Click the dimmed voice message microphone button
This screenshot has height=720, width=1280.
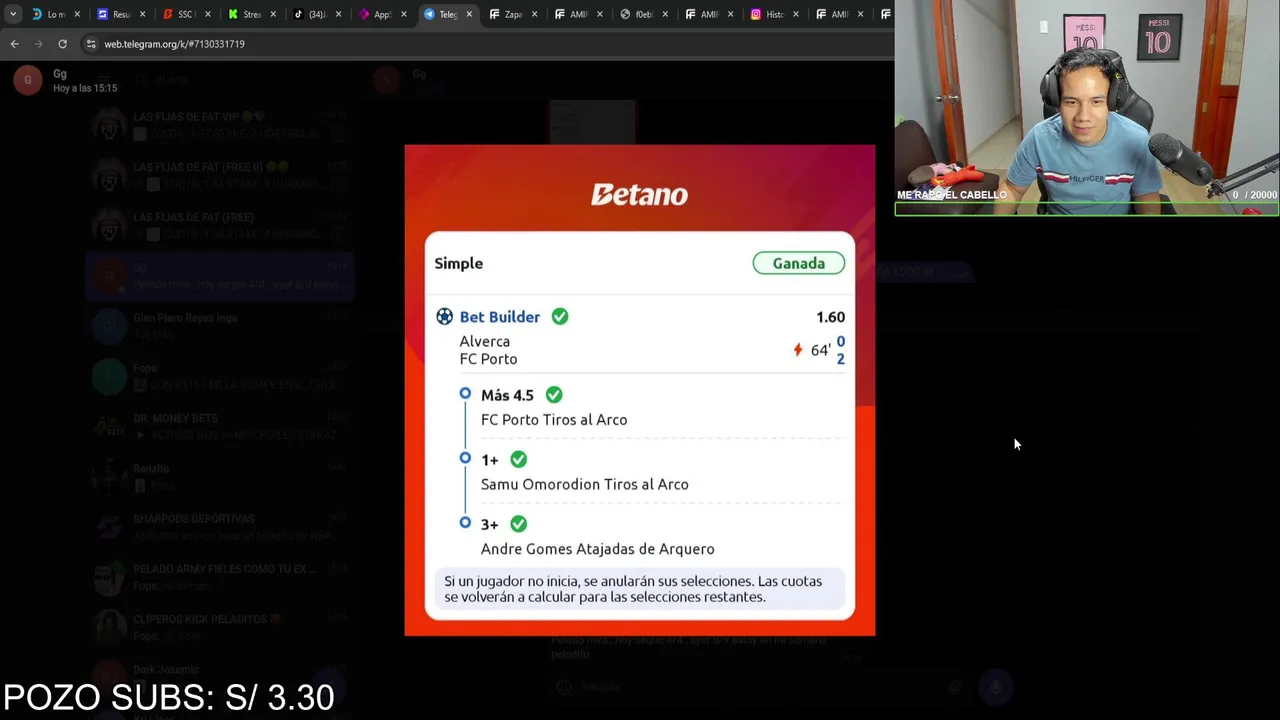coord(996,687)
